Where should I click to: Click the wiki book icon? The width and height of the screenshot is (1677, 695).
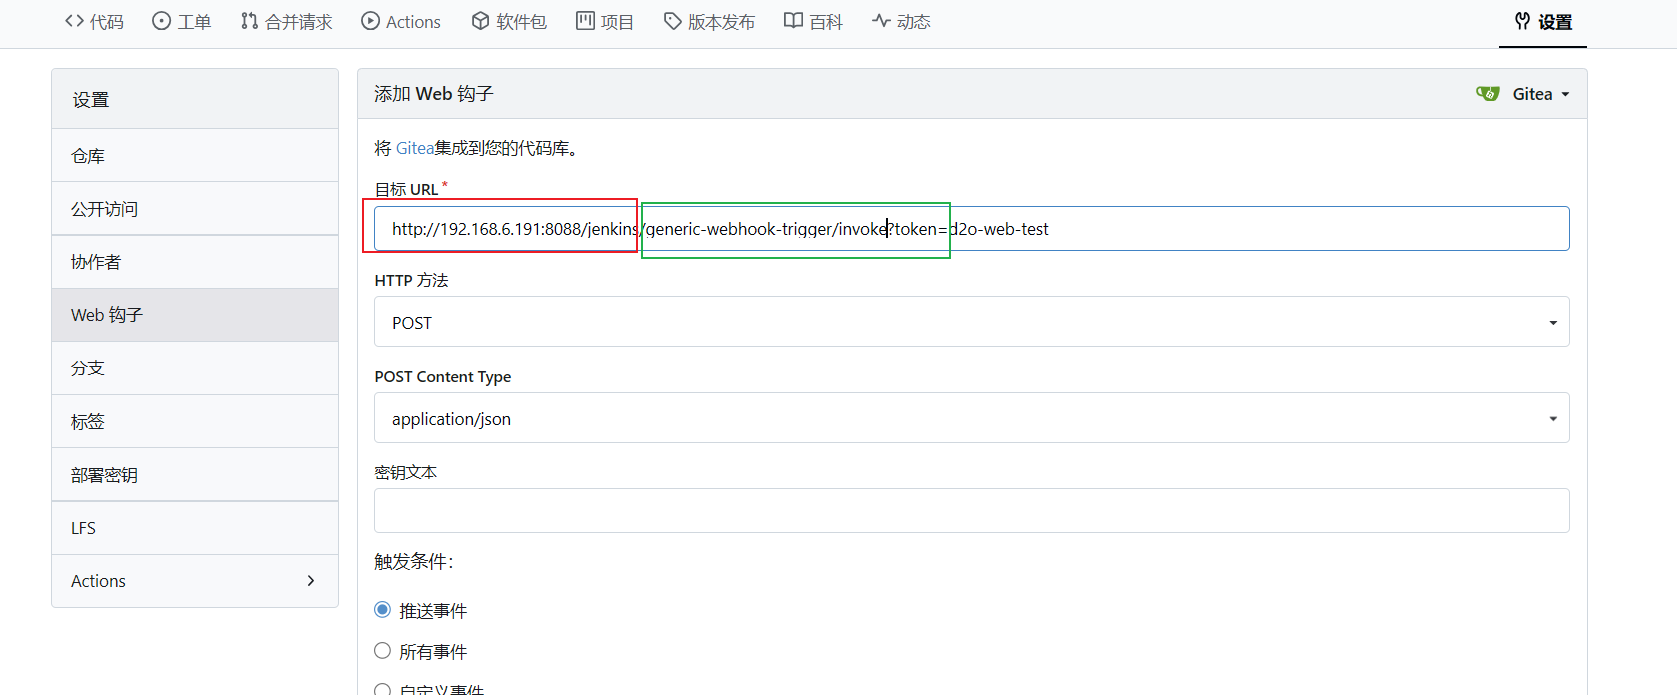pyautogui.click(x=793, y=21)
